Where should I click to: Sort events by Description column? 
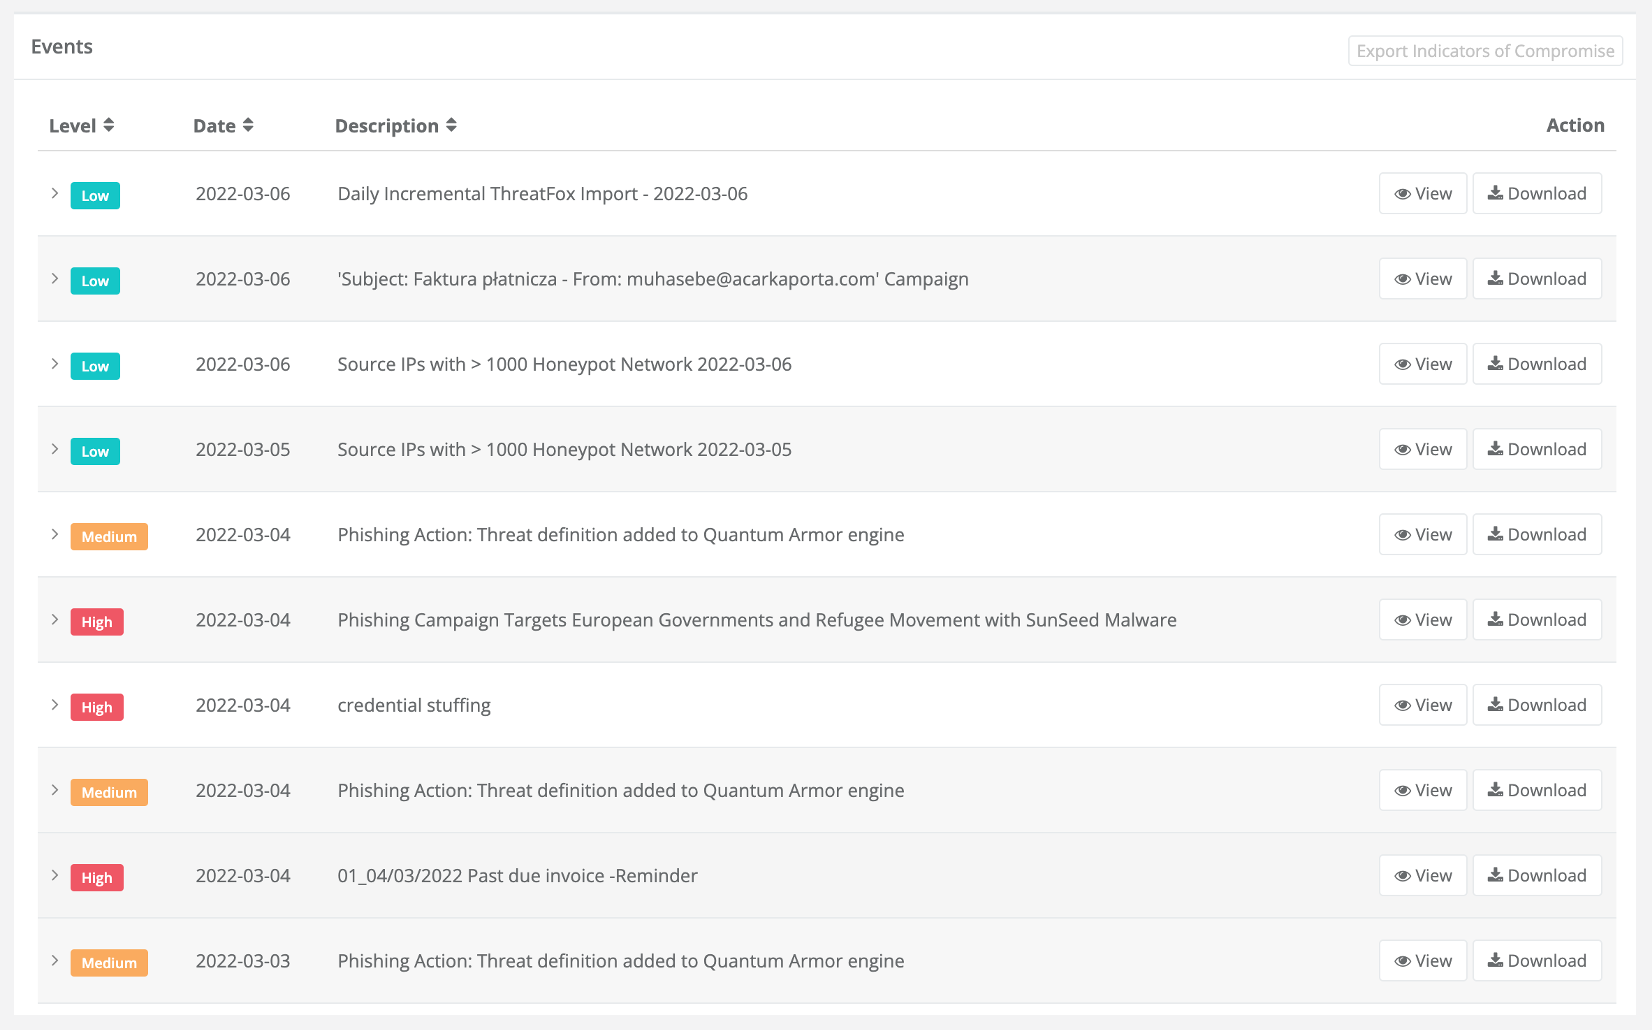tap(395, 125)
